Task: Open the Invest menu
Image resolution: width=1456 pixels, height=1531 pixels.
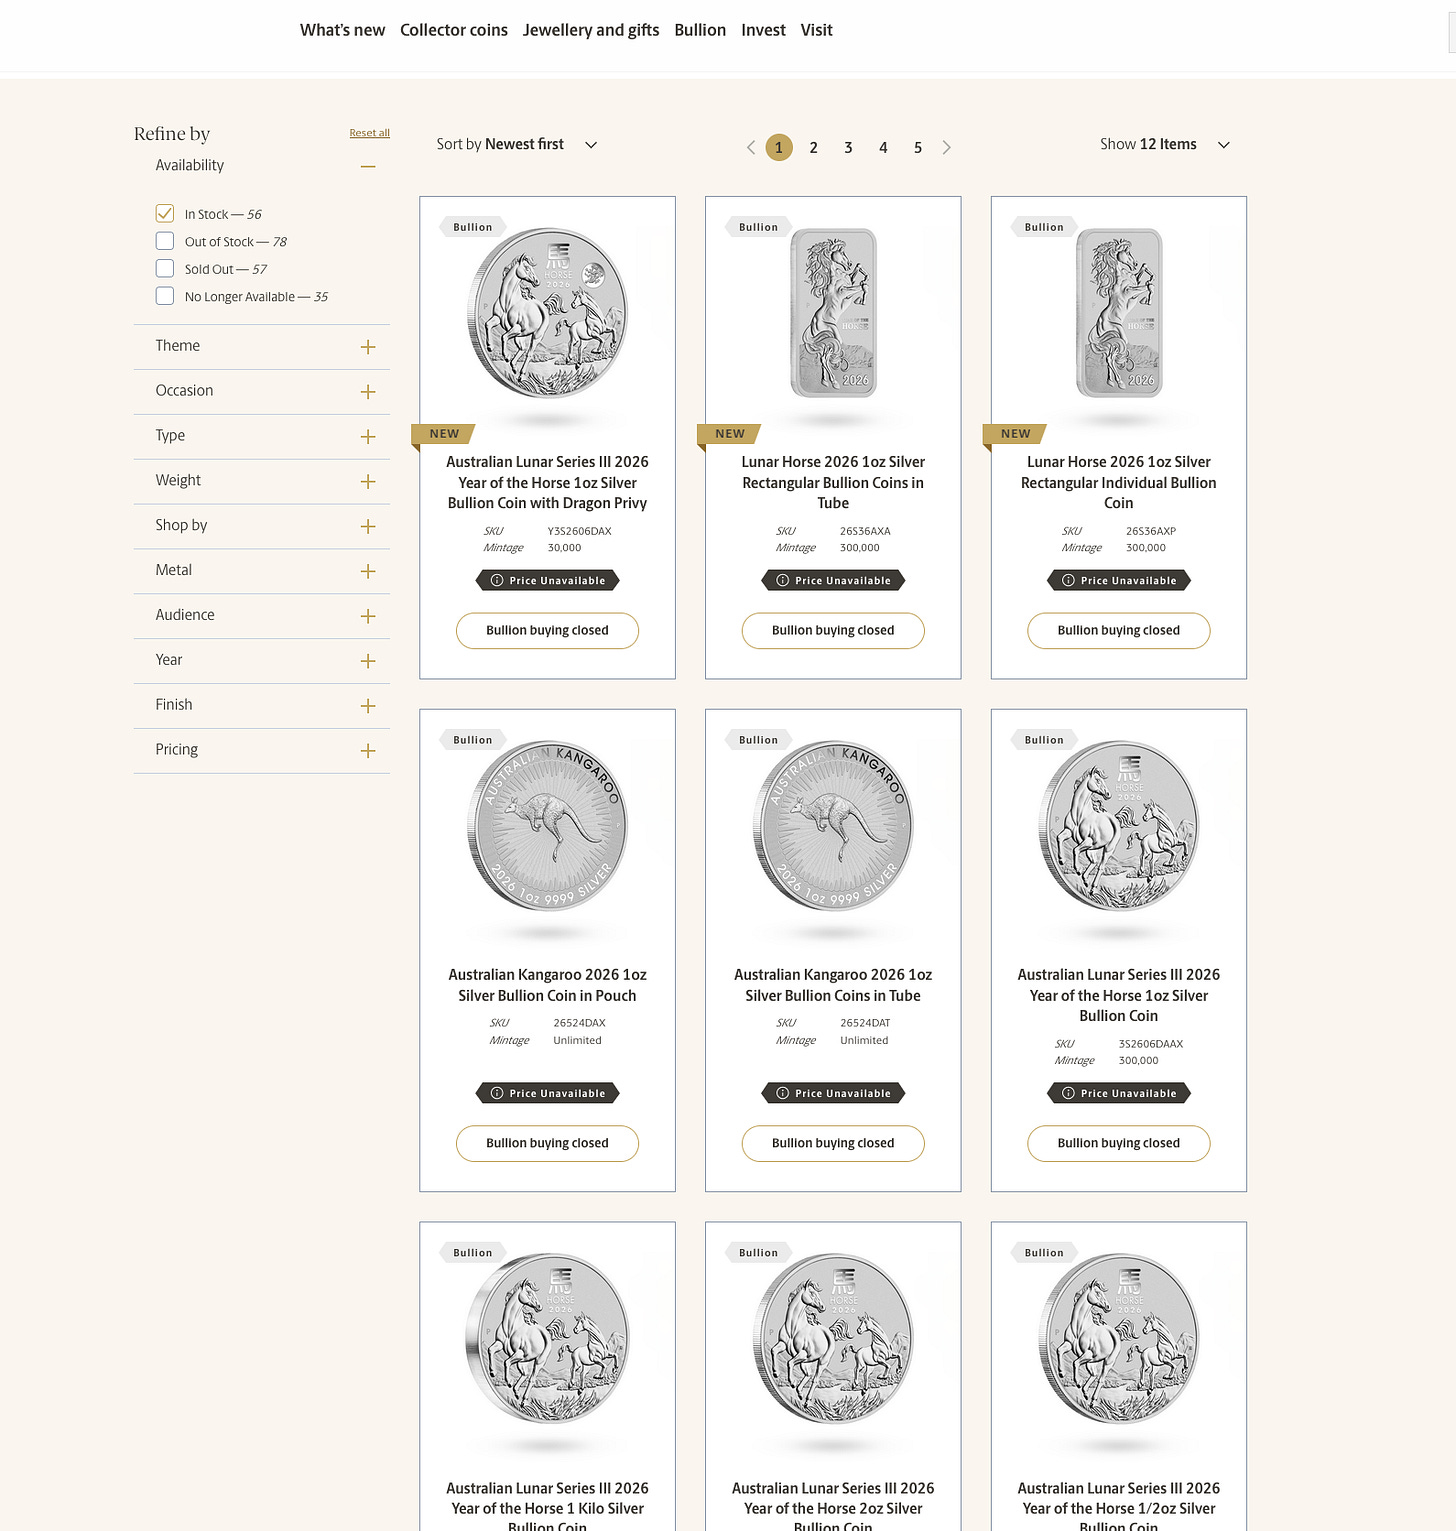Action: point(763,30)
